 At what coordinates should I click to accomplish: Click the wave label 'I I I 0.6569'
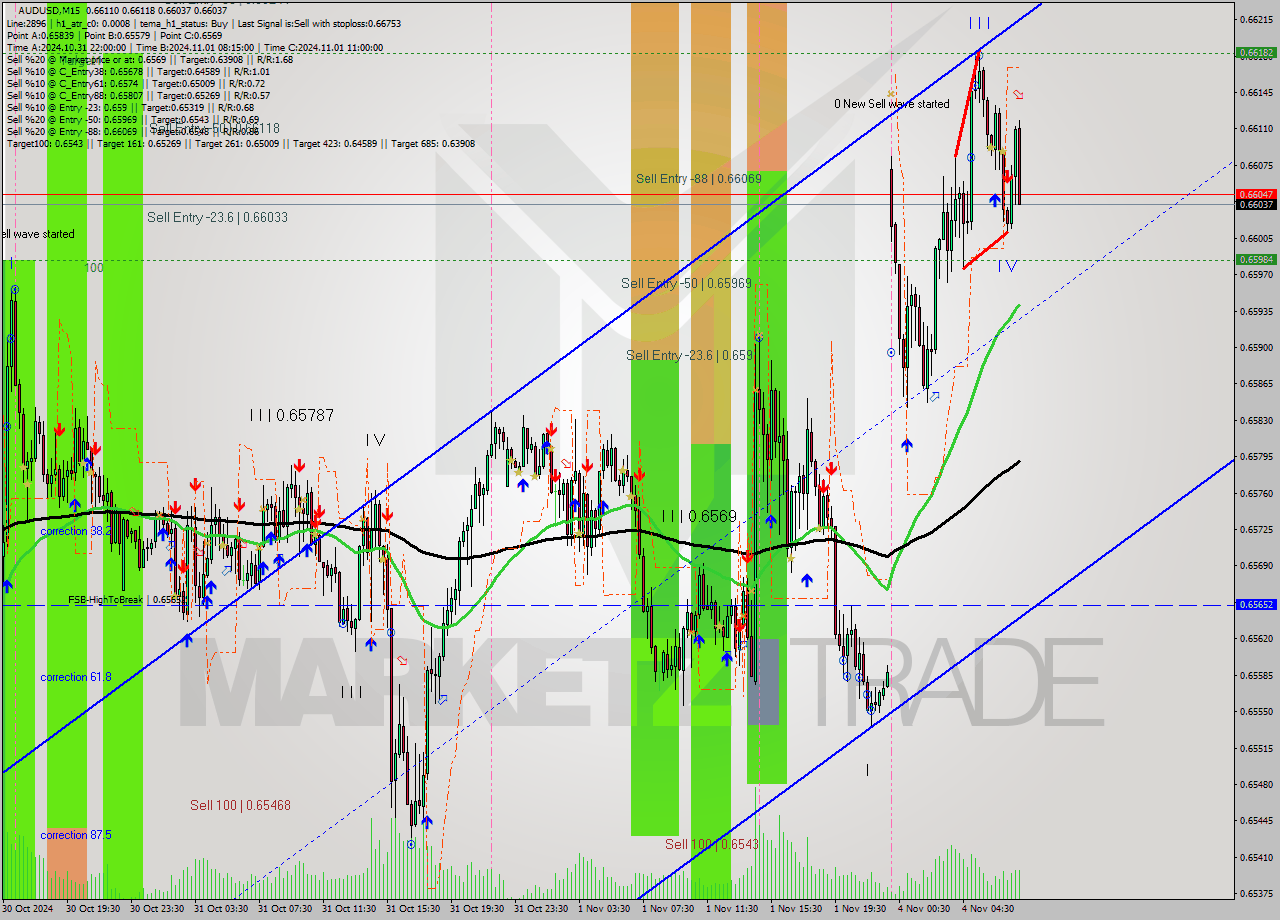coord(699,517)
